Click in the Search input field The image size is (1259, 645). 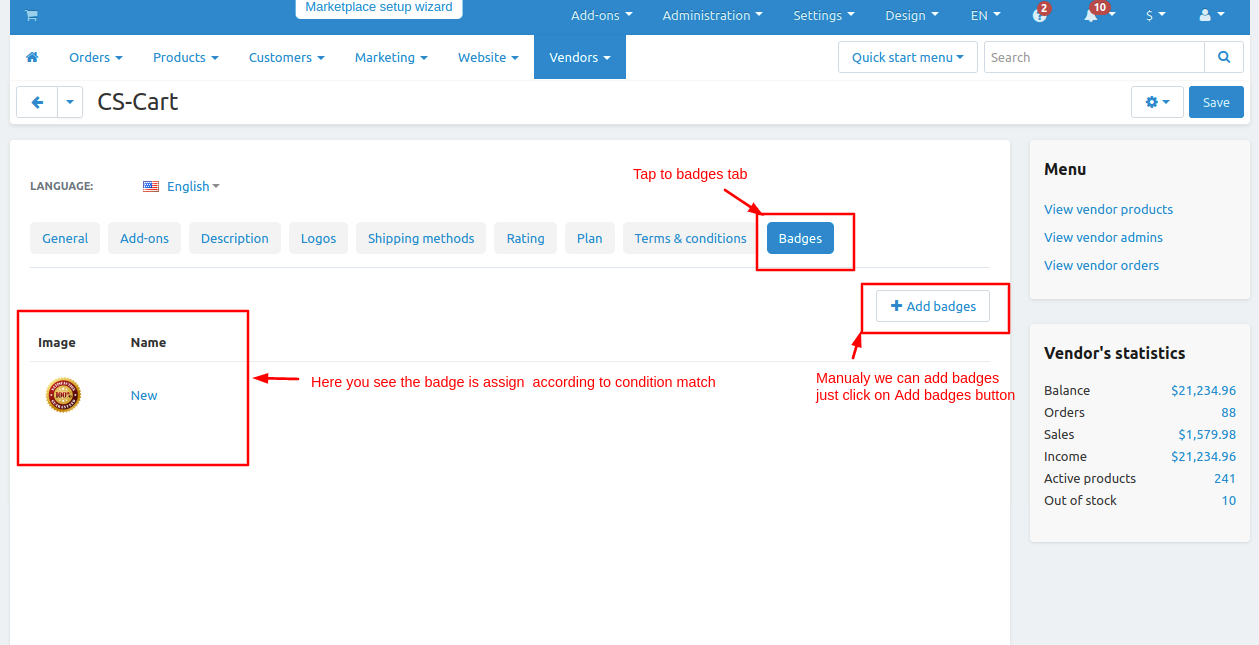coord(1094,57)
